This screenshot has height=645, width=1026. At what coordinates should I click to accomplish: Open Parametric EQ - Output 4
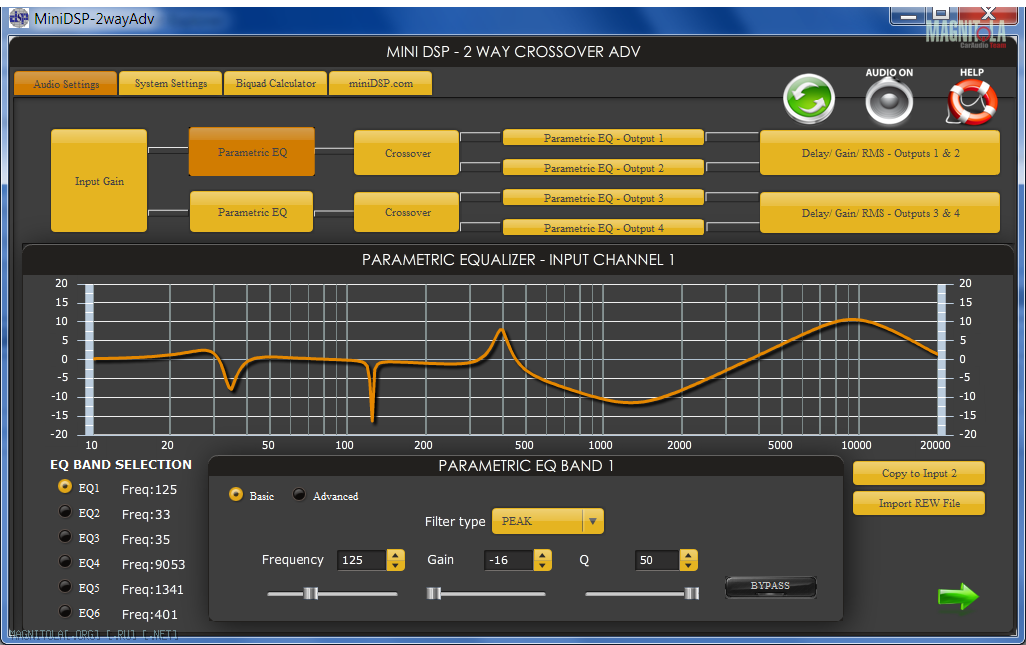603,228
